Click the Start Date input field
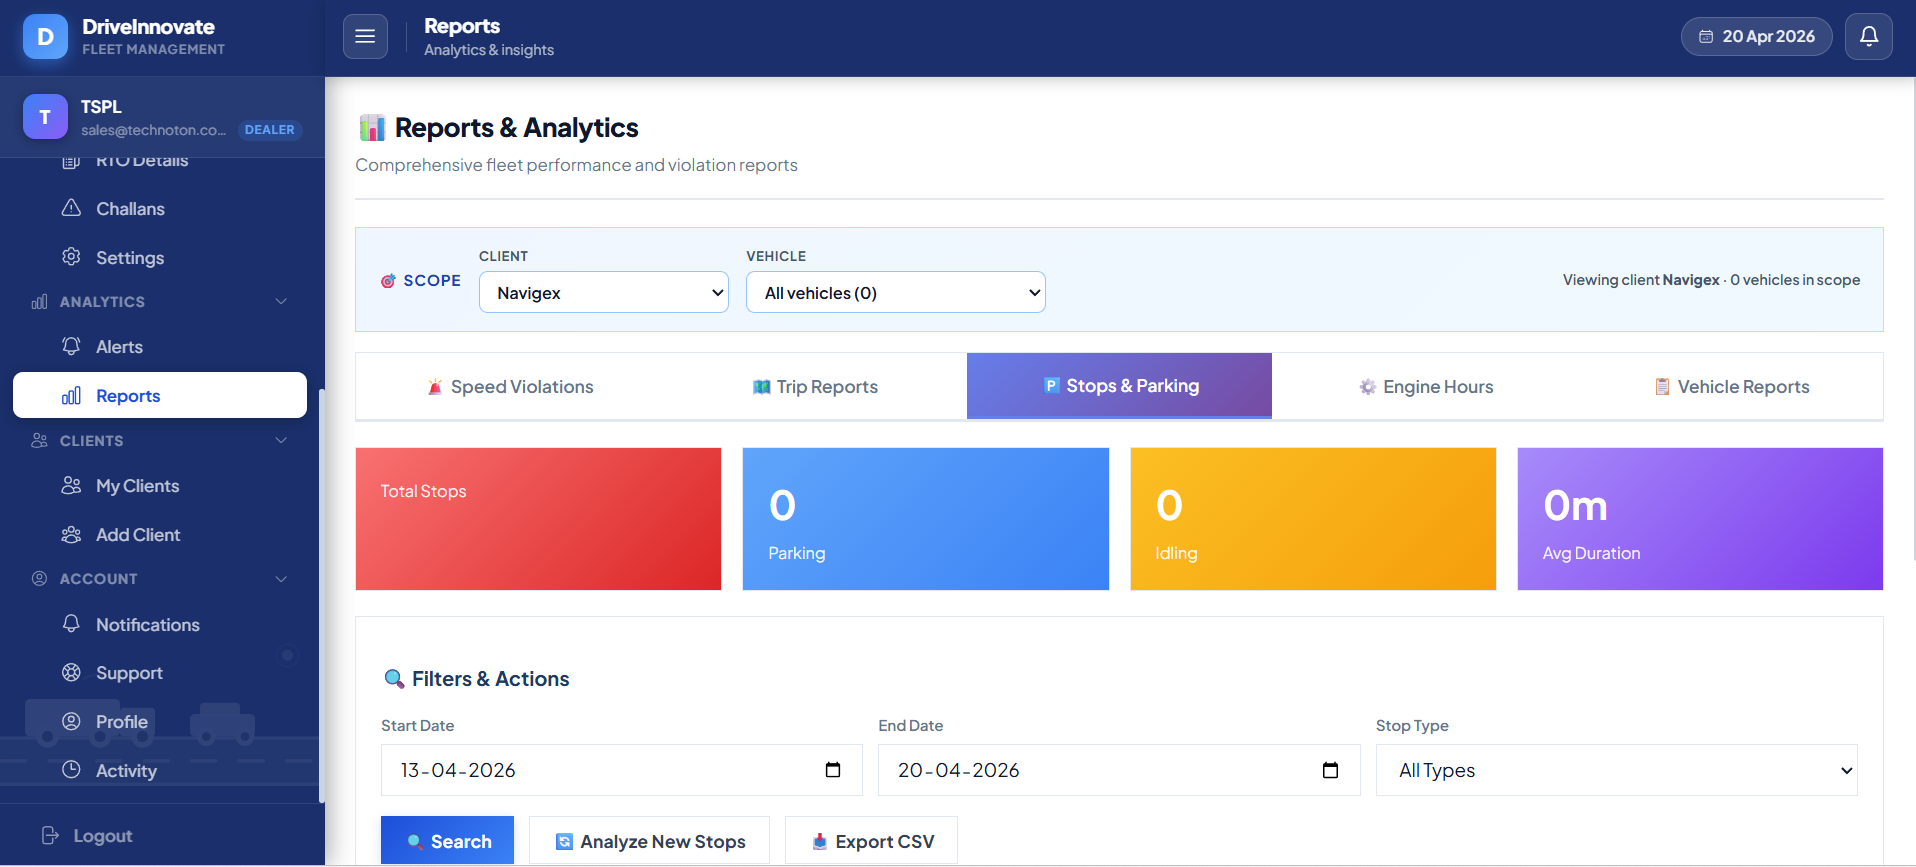1916x867 pixels. coord(622,770)
